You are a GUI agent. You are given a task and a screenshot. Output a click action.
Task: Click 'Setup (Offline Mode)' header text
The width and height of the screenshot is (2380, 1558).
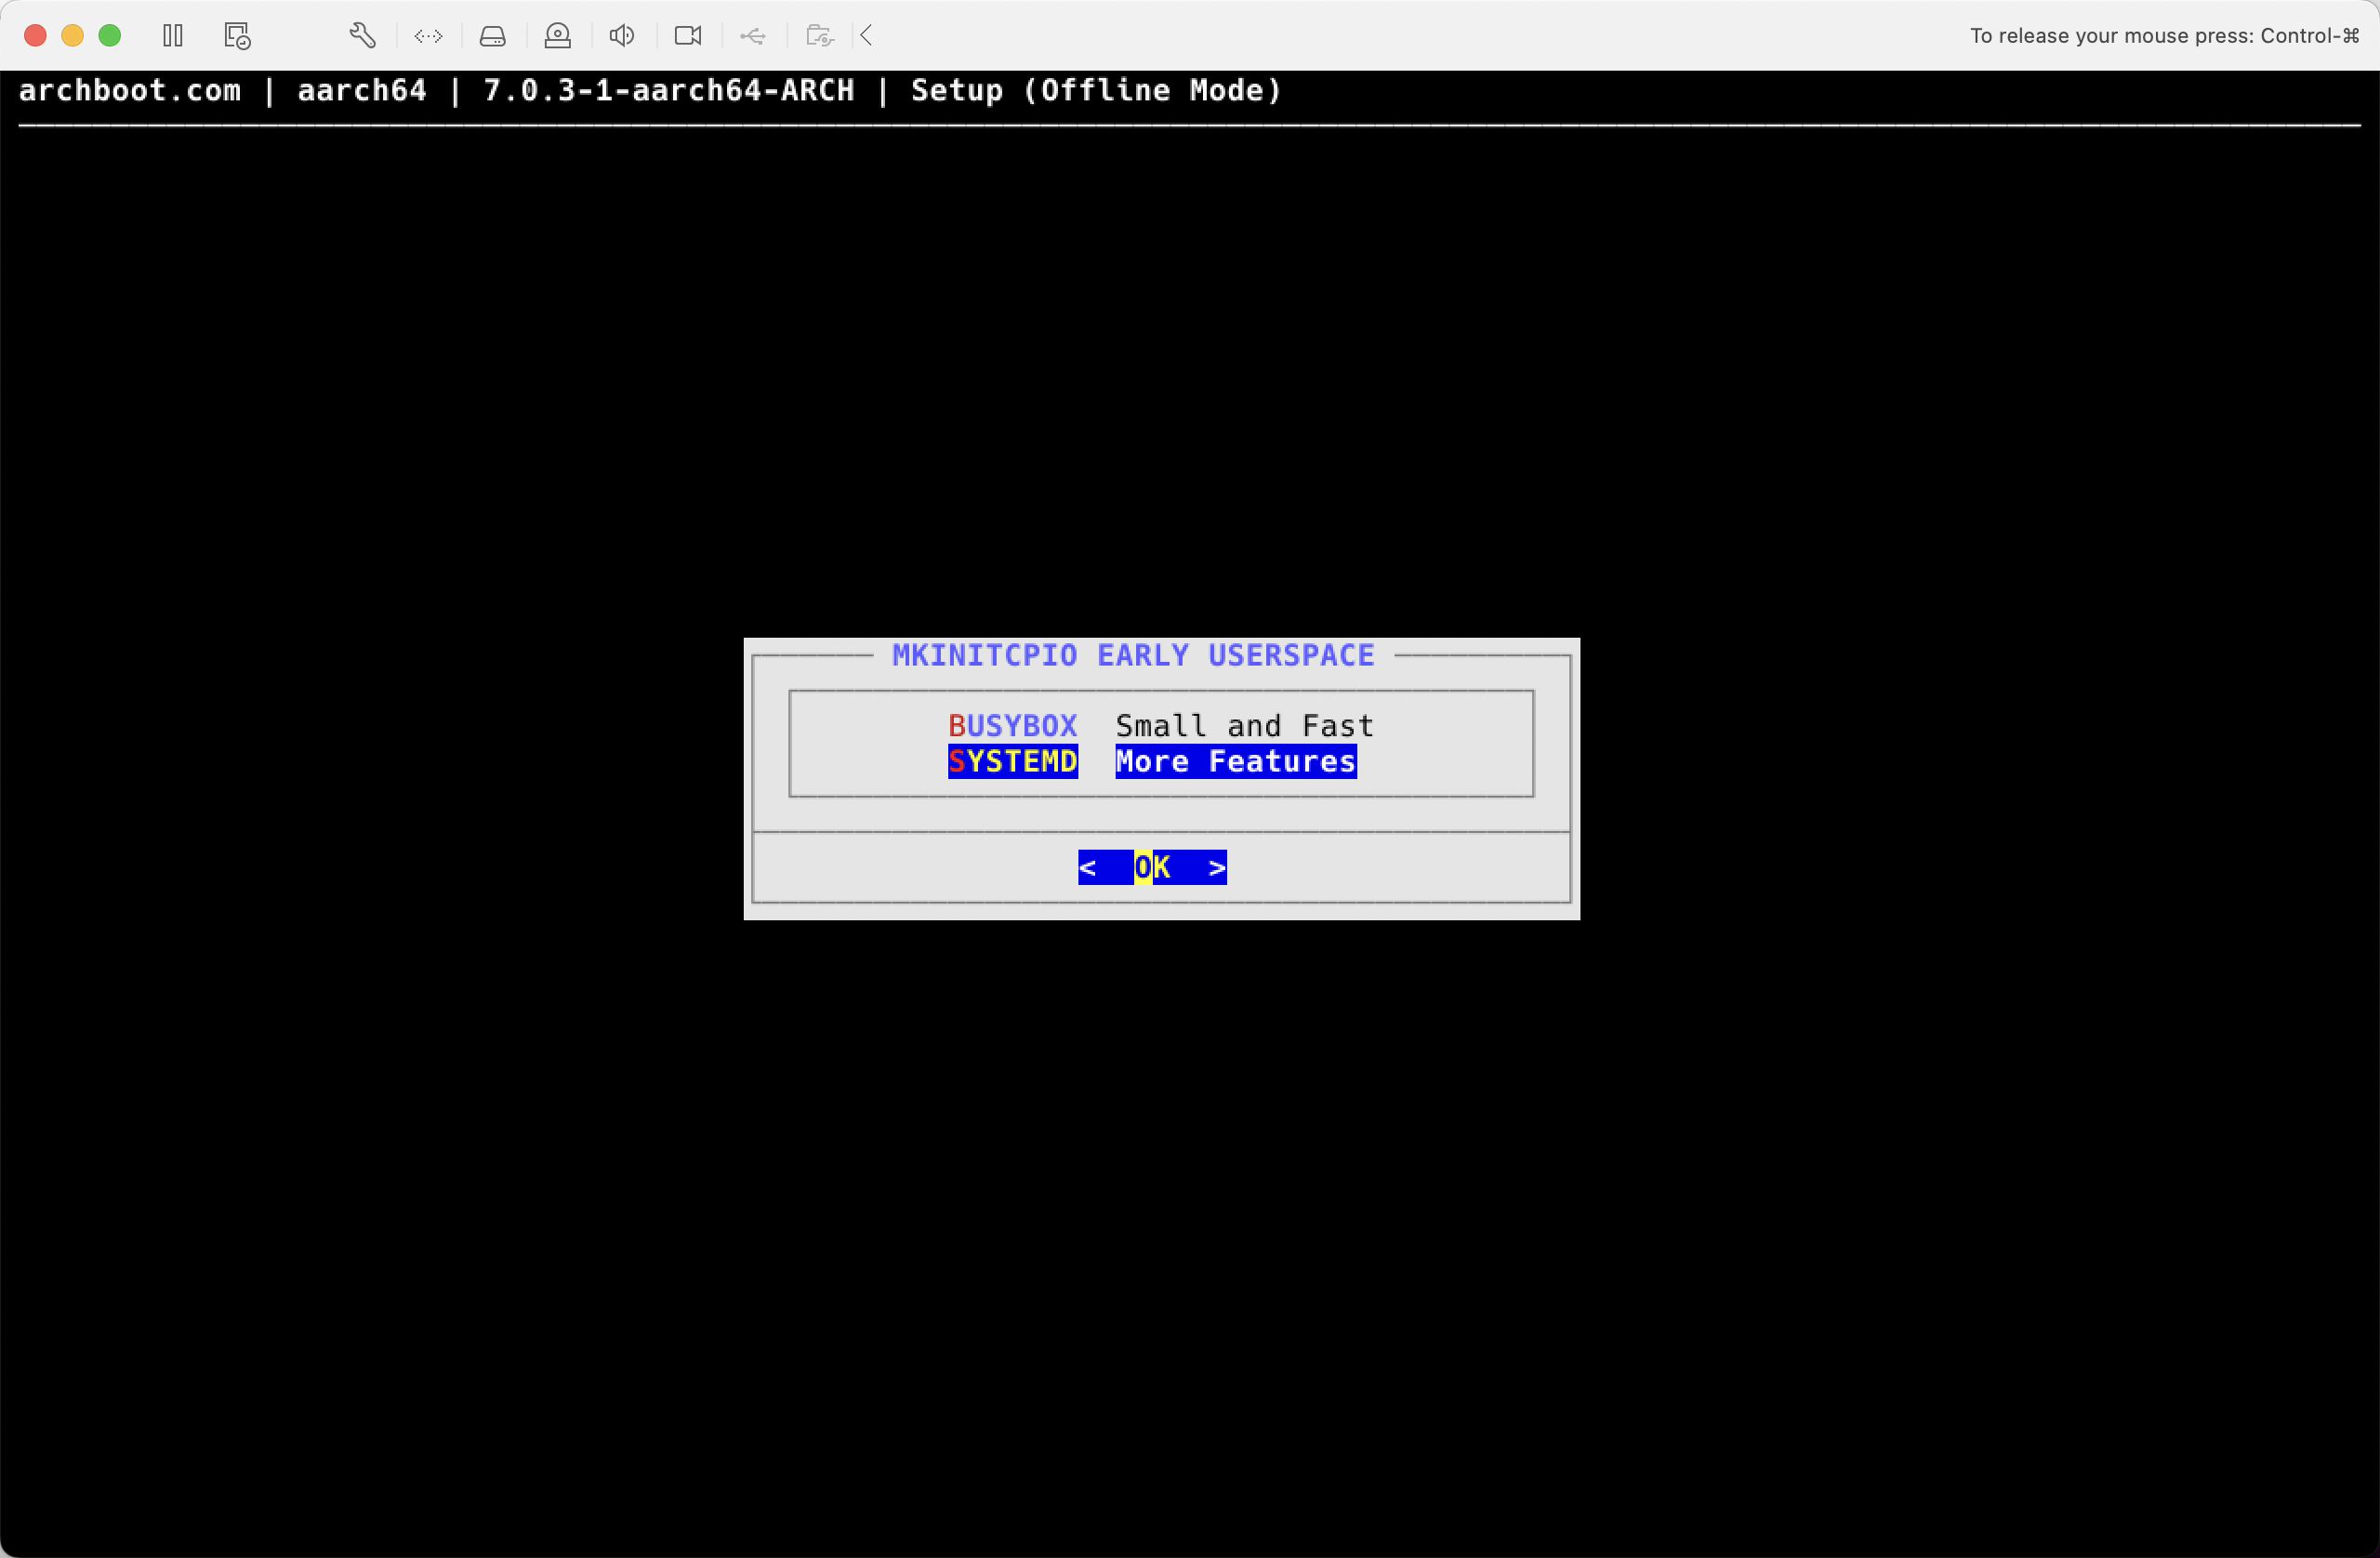coord(1096,90)
